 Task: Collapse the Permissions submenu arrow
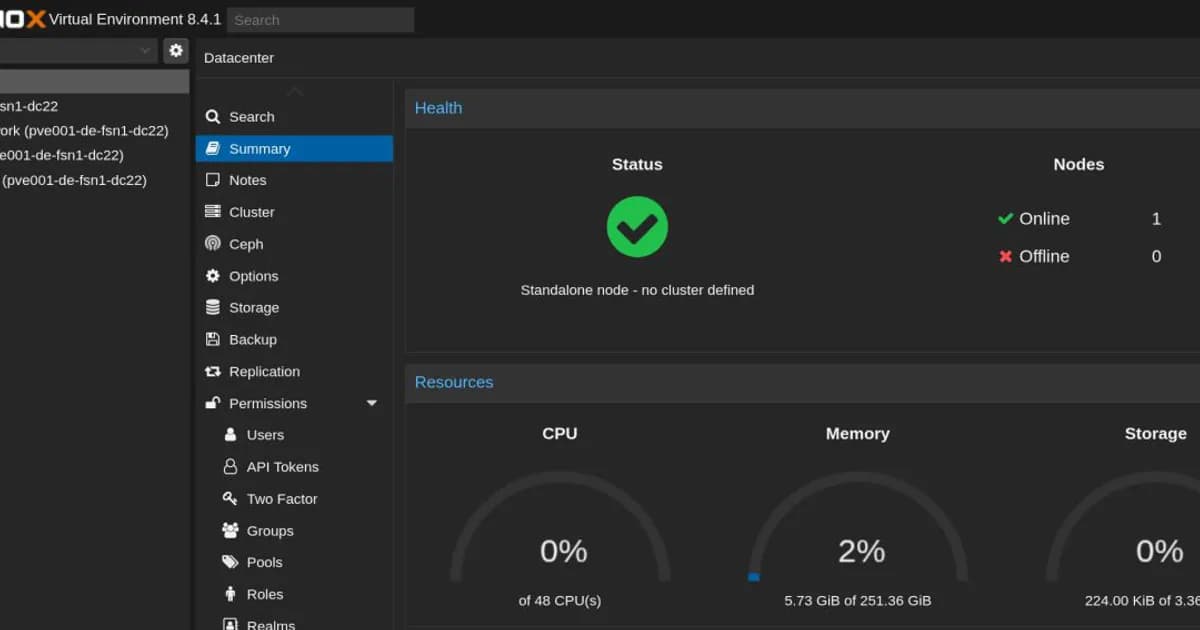point(372,404)
